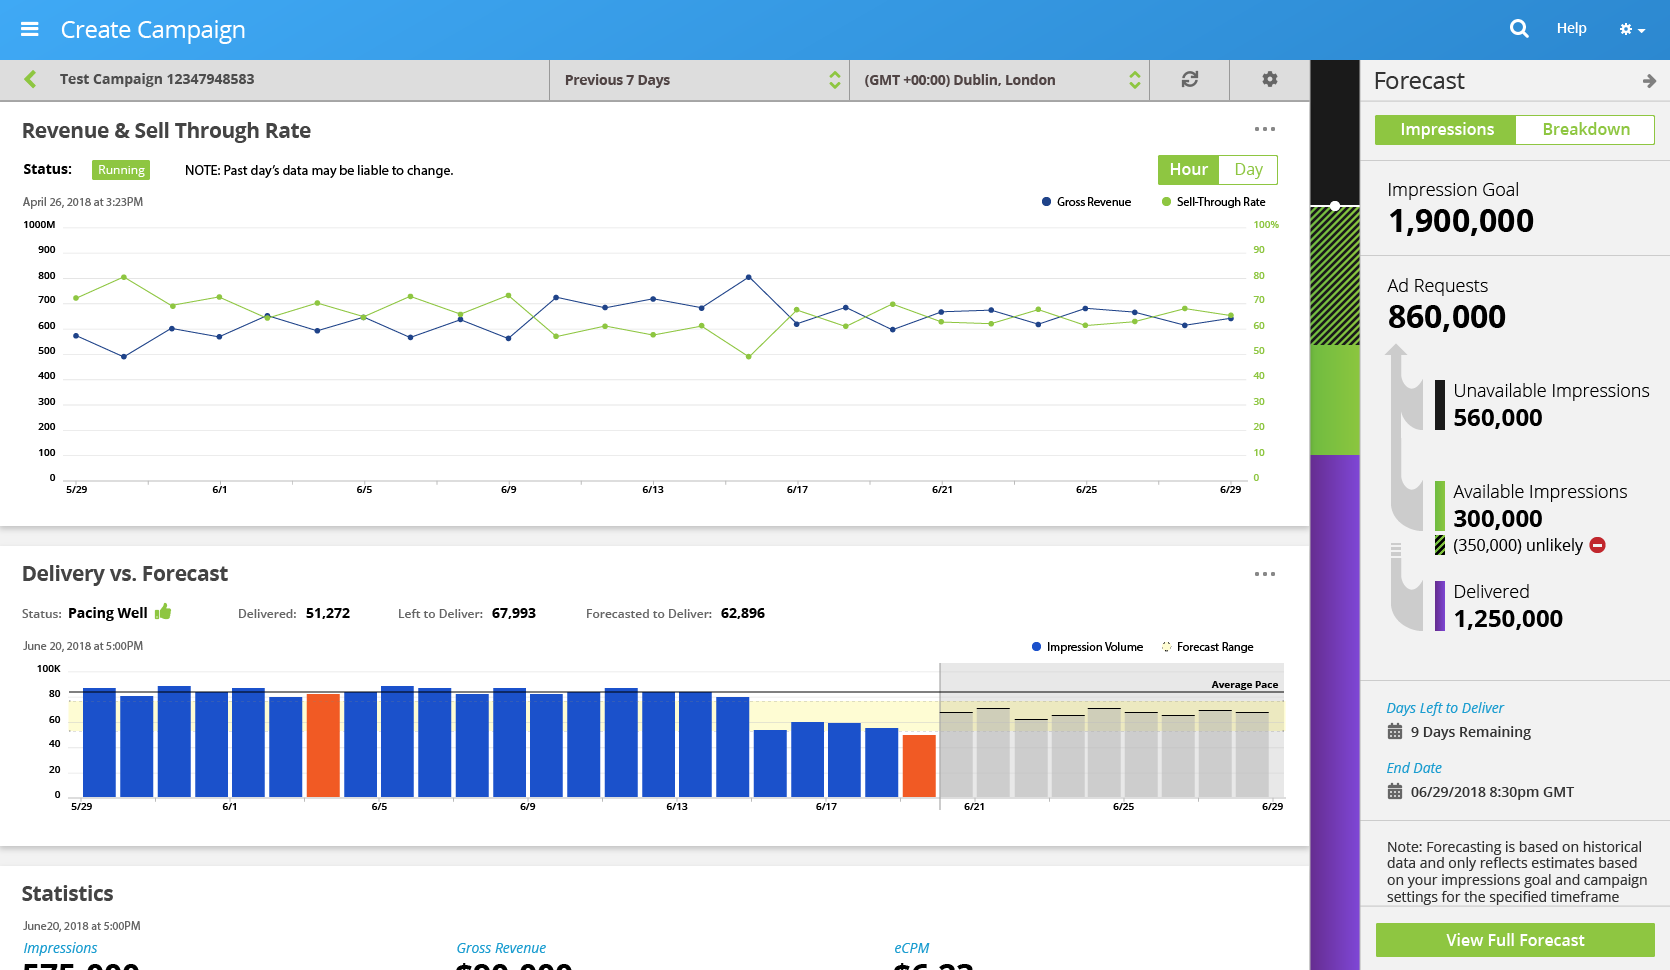Open the Dublin, London timezone dropdown
1670x970 pixels.
click(999, 80)
